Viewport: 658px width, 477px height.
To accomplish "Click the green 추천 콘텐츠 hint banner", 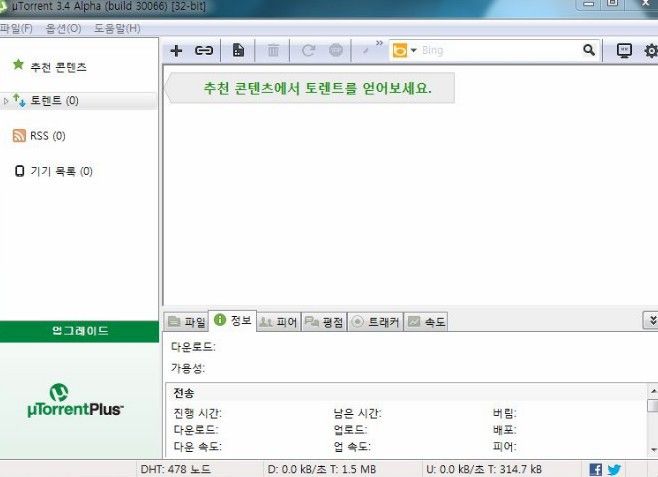I will (310, 88).
